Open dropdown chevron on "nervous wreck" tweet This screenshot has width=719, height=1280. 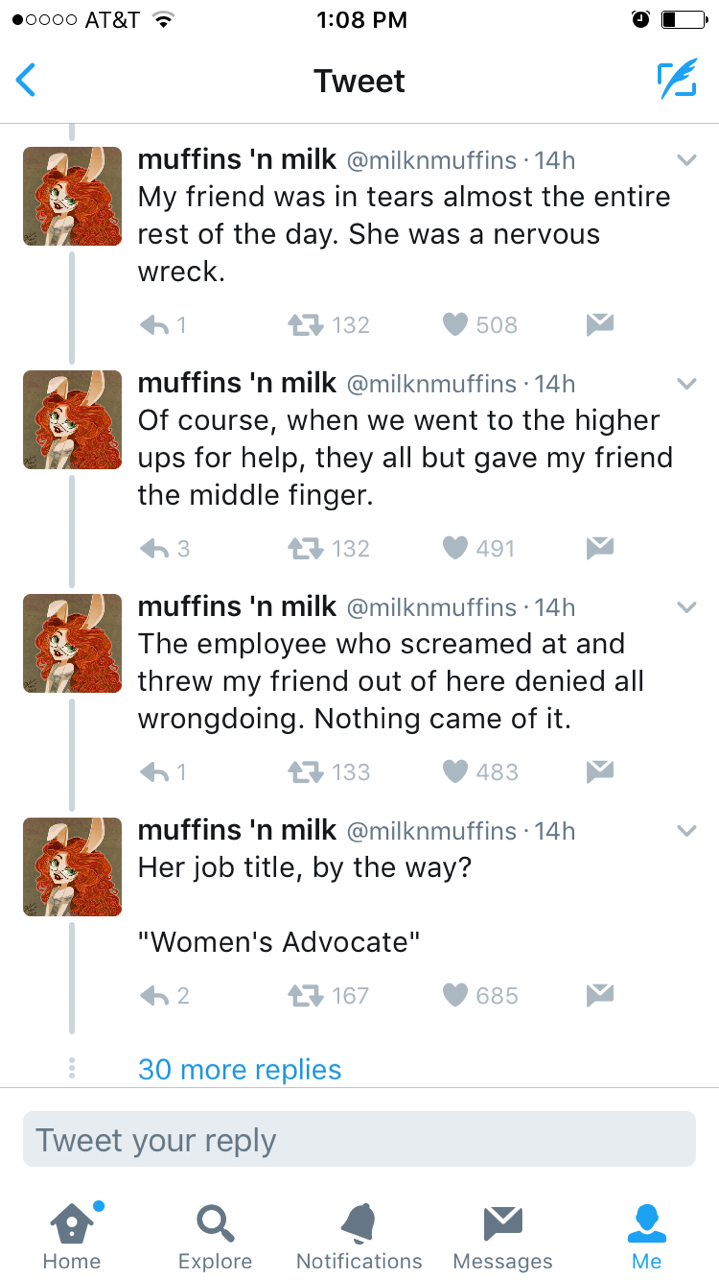coord(686,160)
